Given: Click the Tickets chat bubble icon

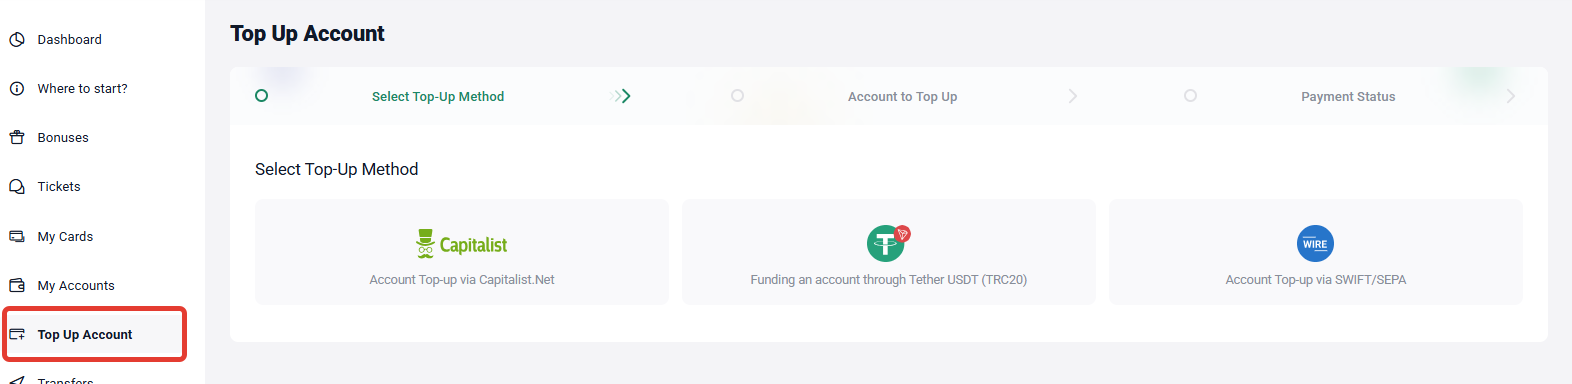Looking at the screenshot, I should tap(17, 187).
